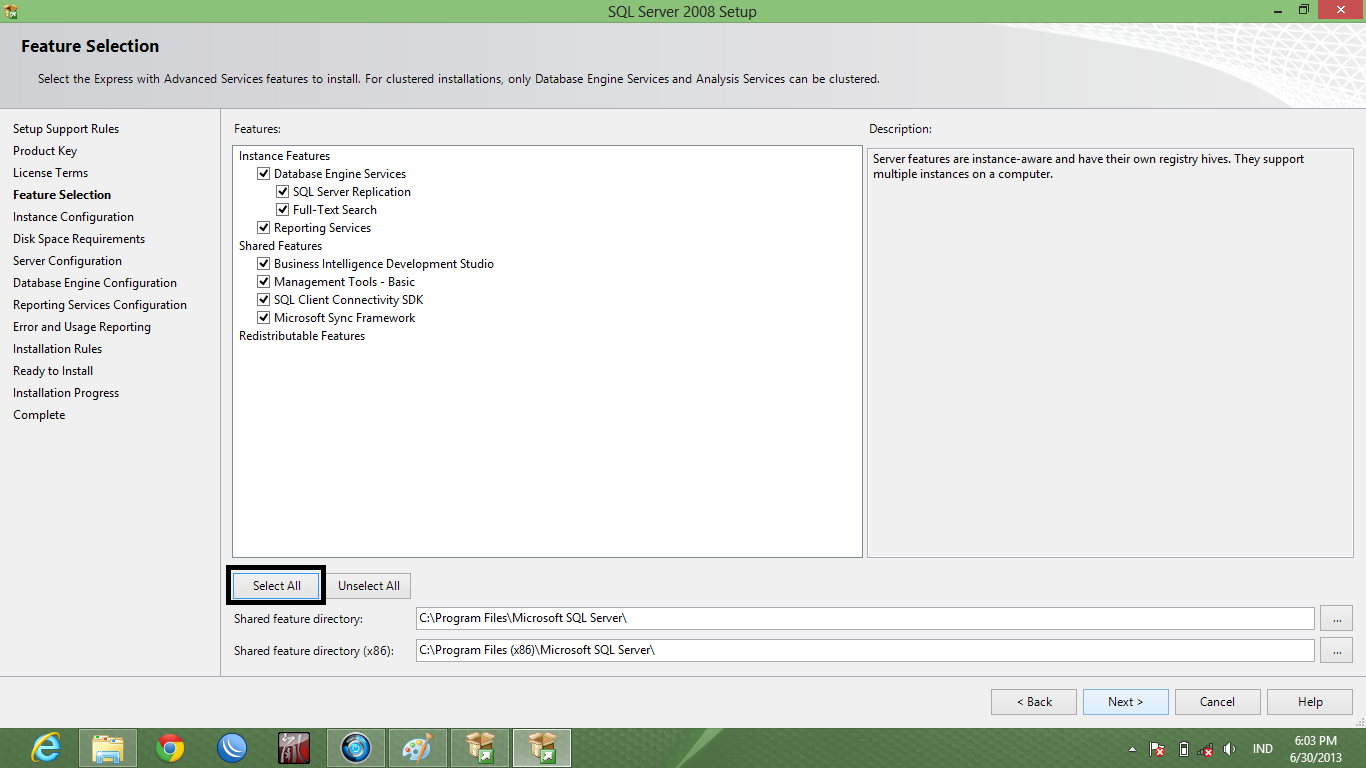Proceed with the Next button
Screen dimensions: 1366x768
click(1126, 702)
